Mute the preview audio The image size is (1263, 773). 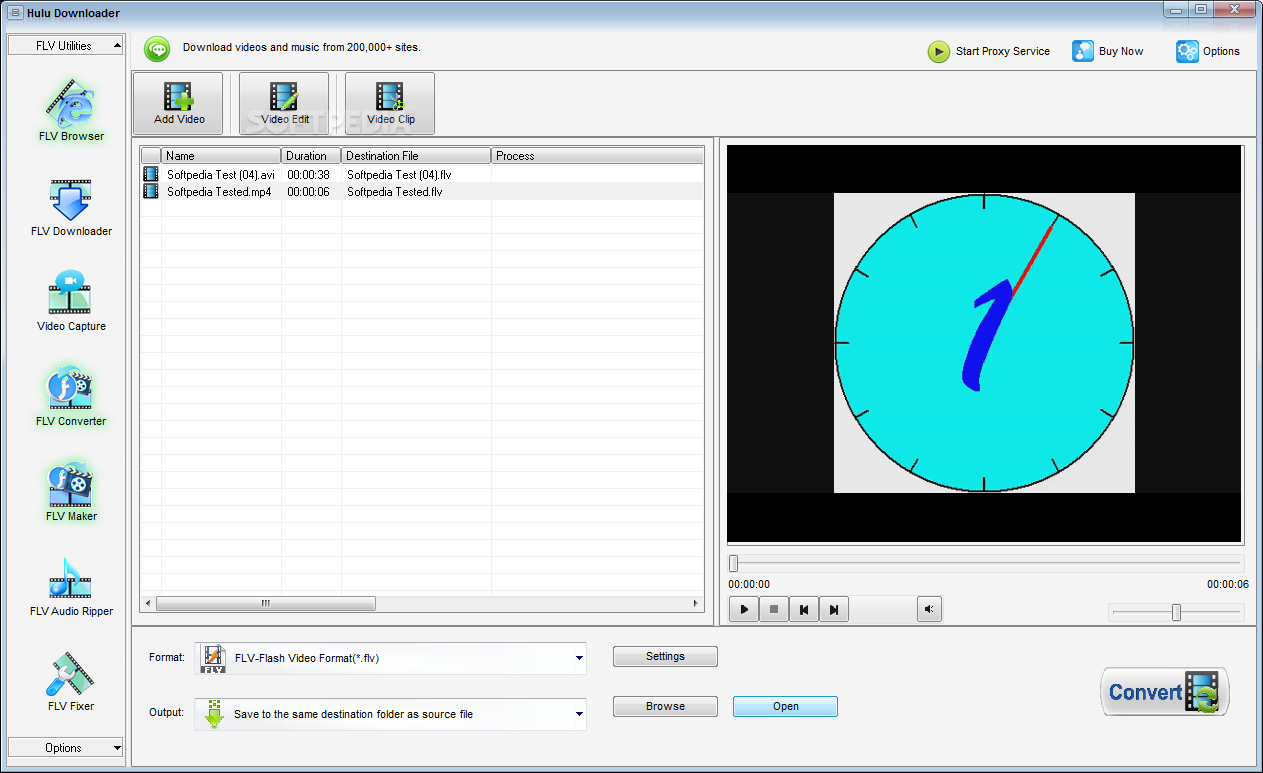coord(929,609)
